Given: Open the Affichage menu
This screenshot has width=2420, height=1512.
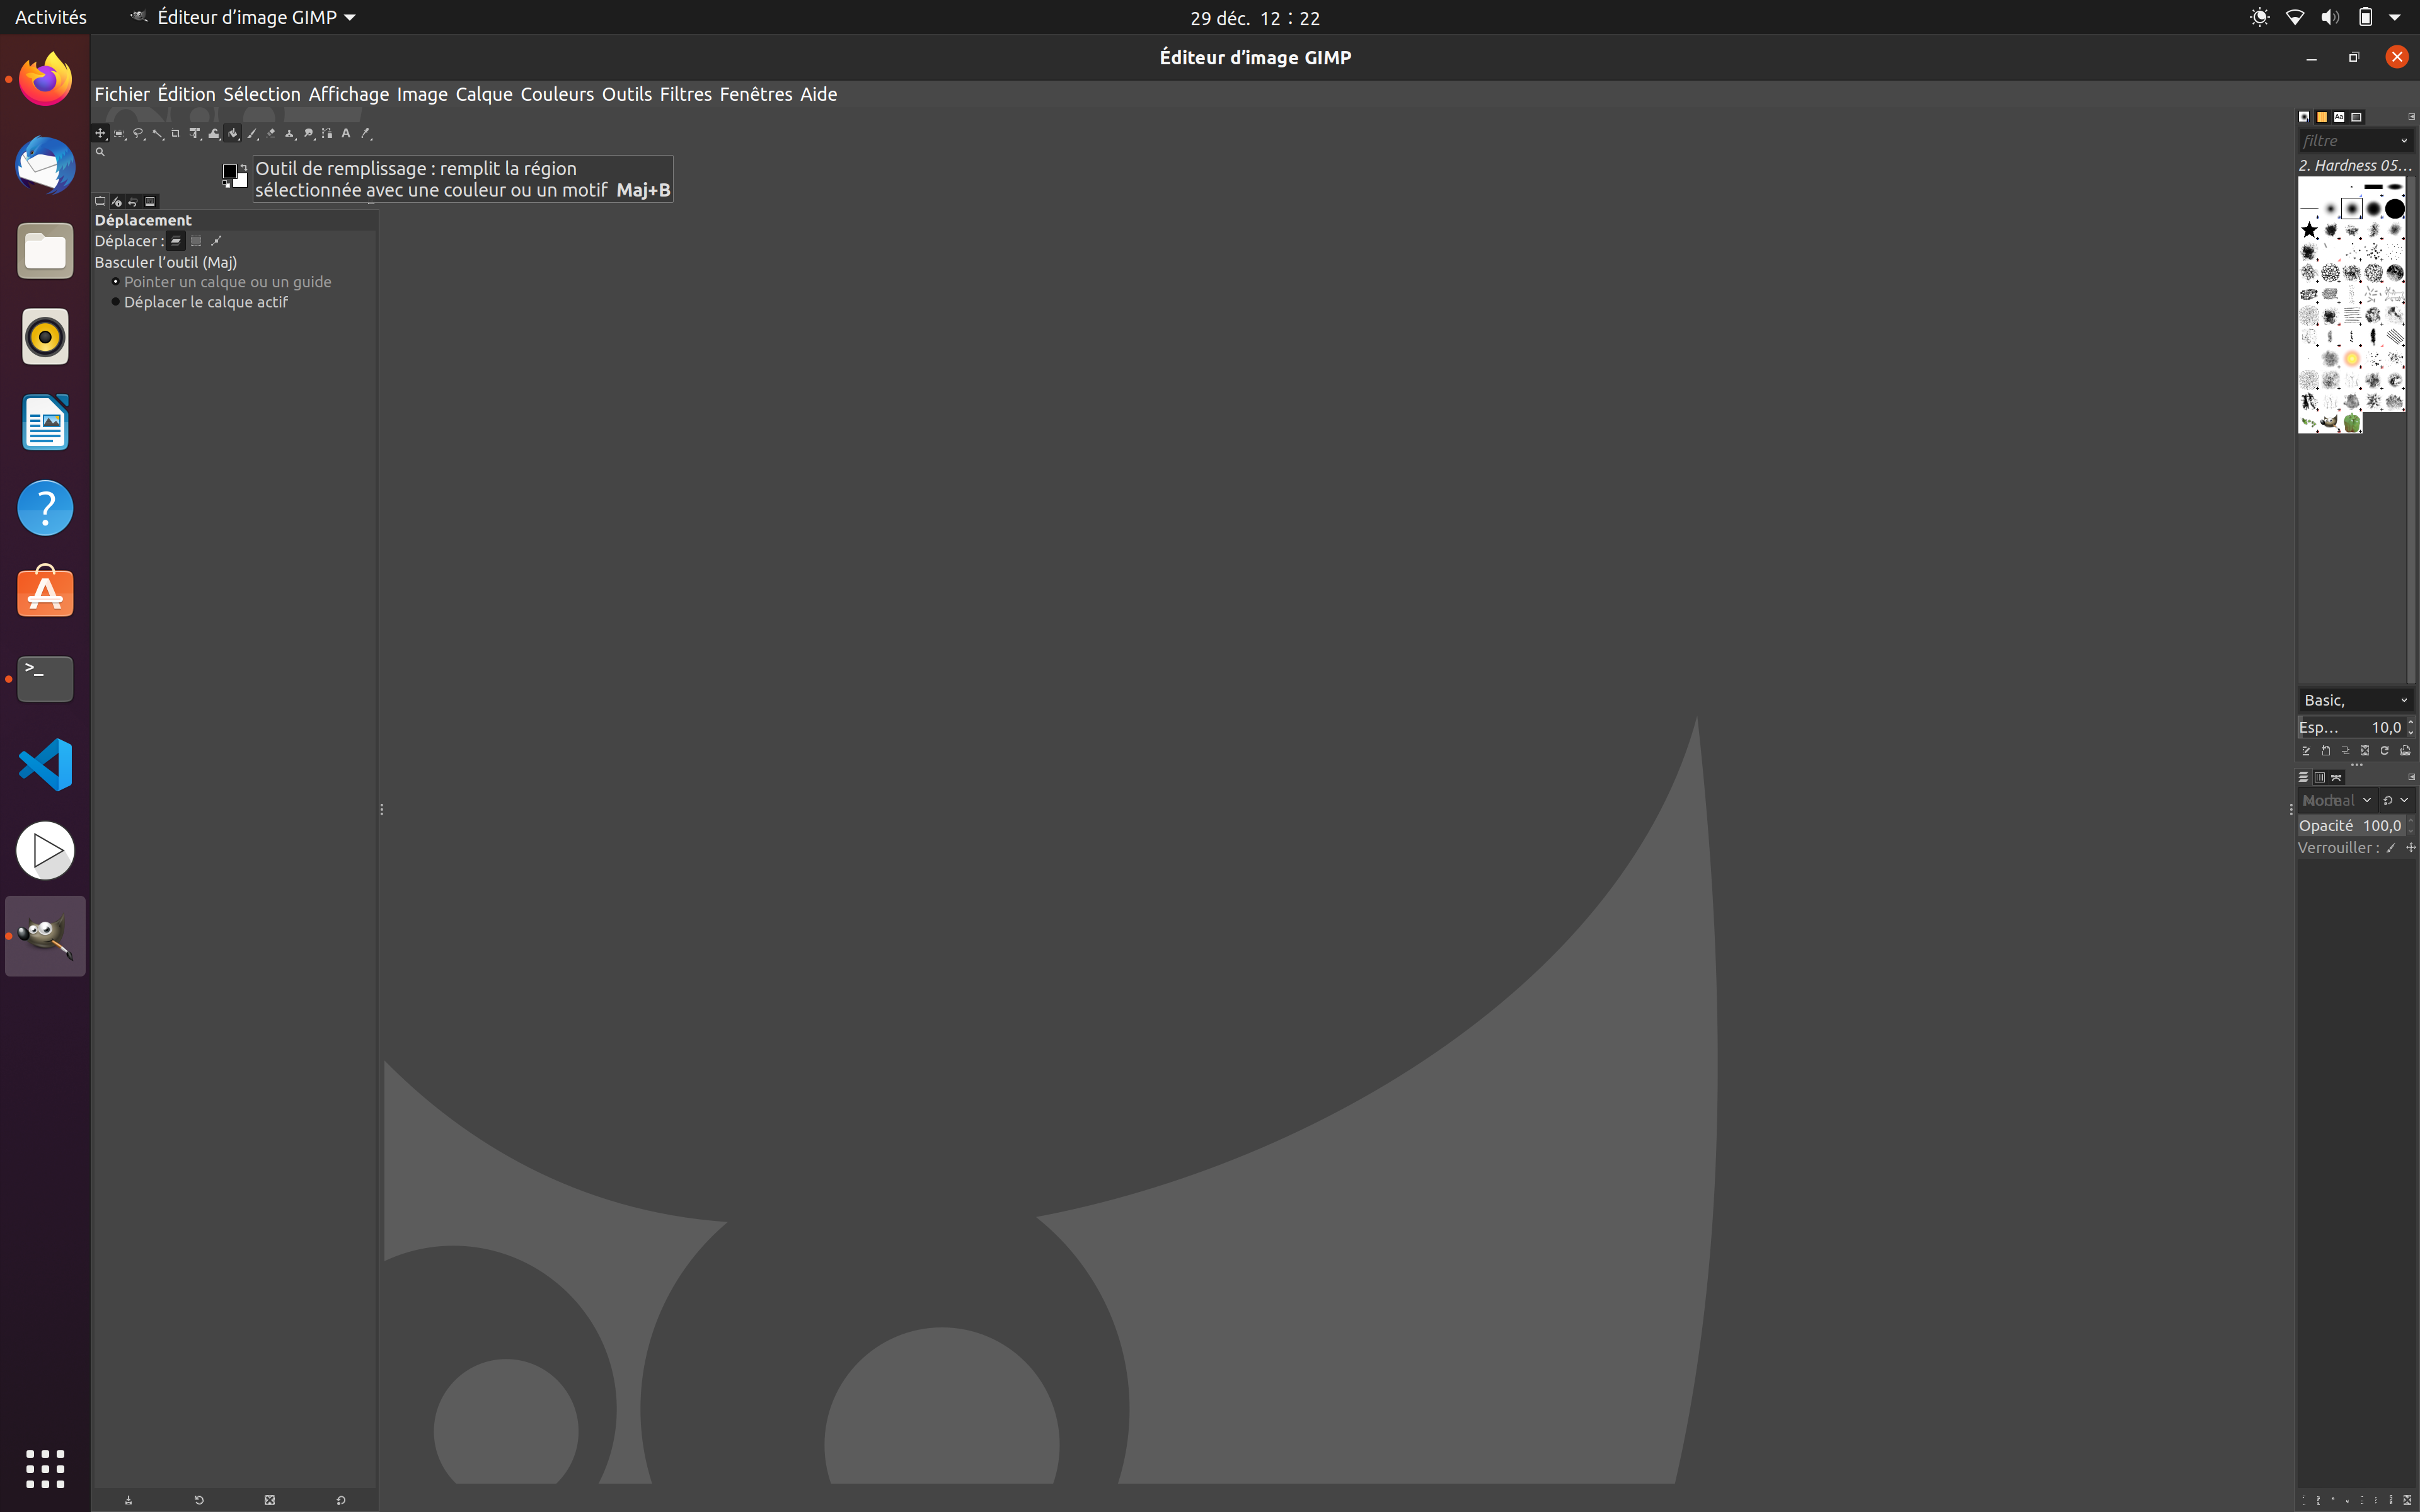Looking at the screenshot, I should click(348, 94).
